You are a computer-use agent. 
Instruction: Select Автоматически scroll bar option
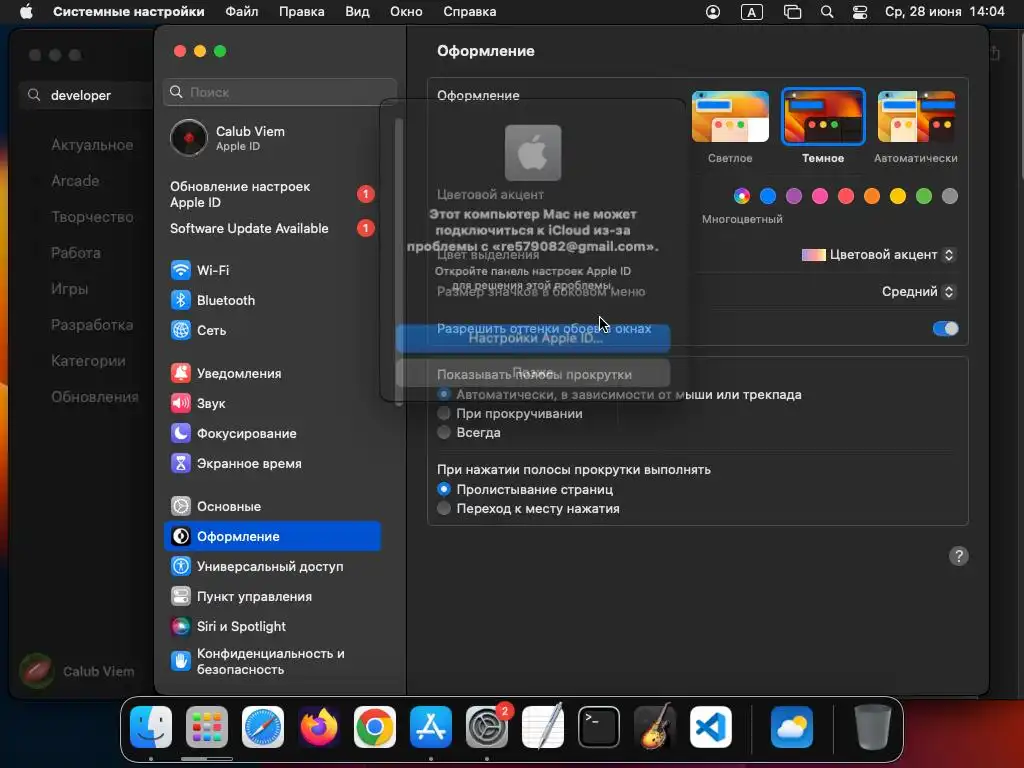pos(444,394)
